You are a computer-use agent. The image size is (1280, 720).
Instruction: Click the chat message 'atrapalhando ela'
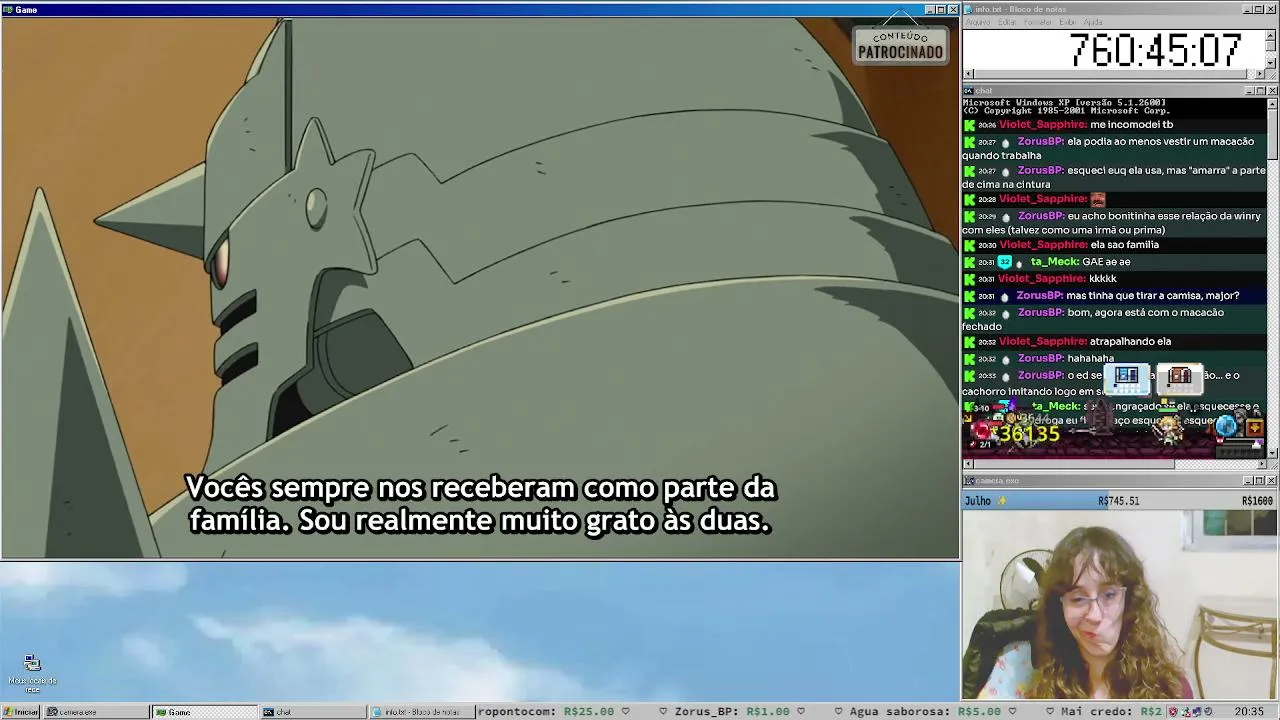click(1130, 341)
